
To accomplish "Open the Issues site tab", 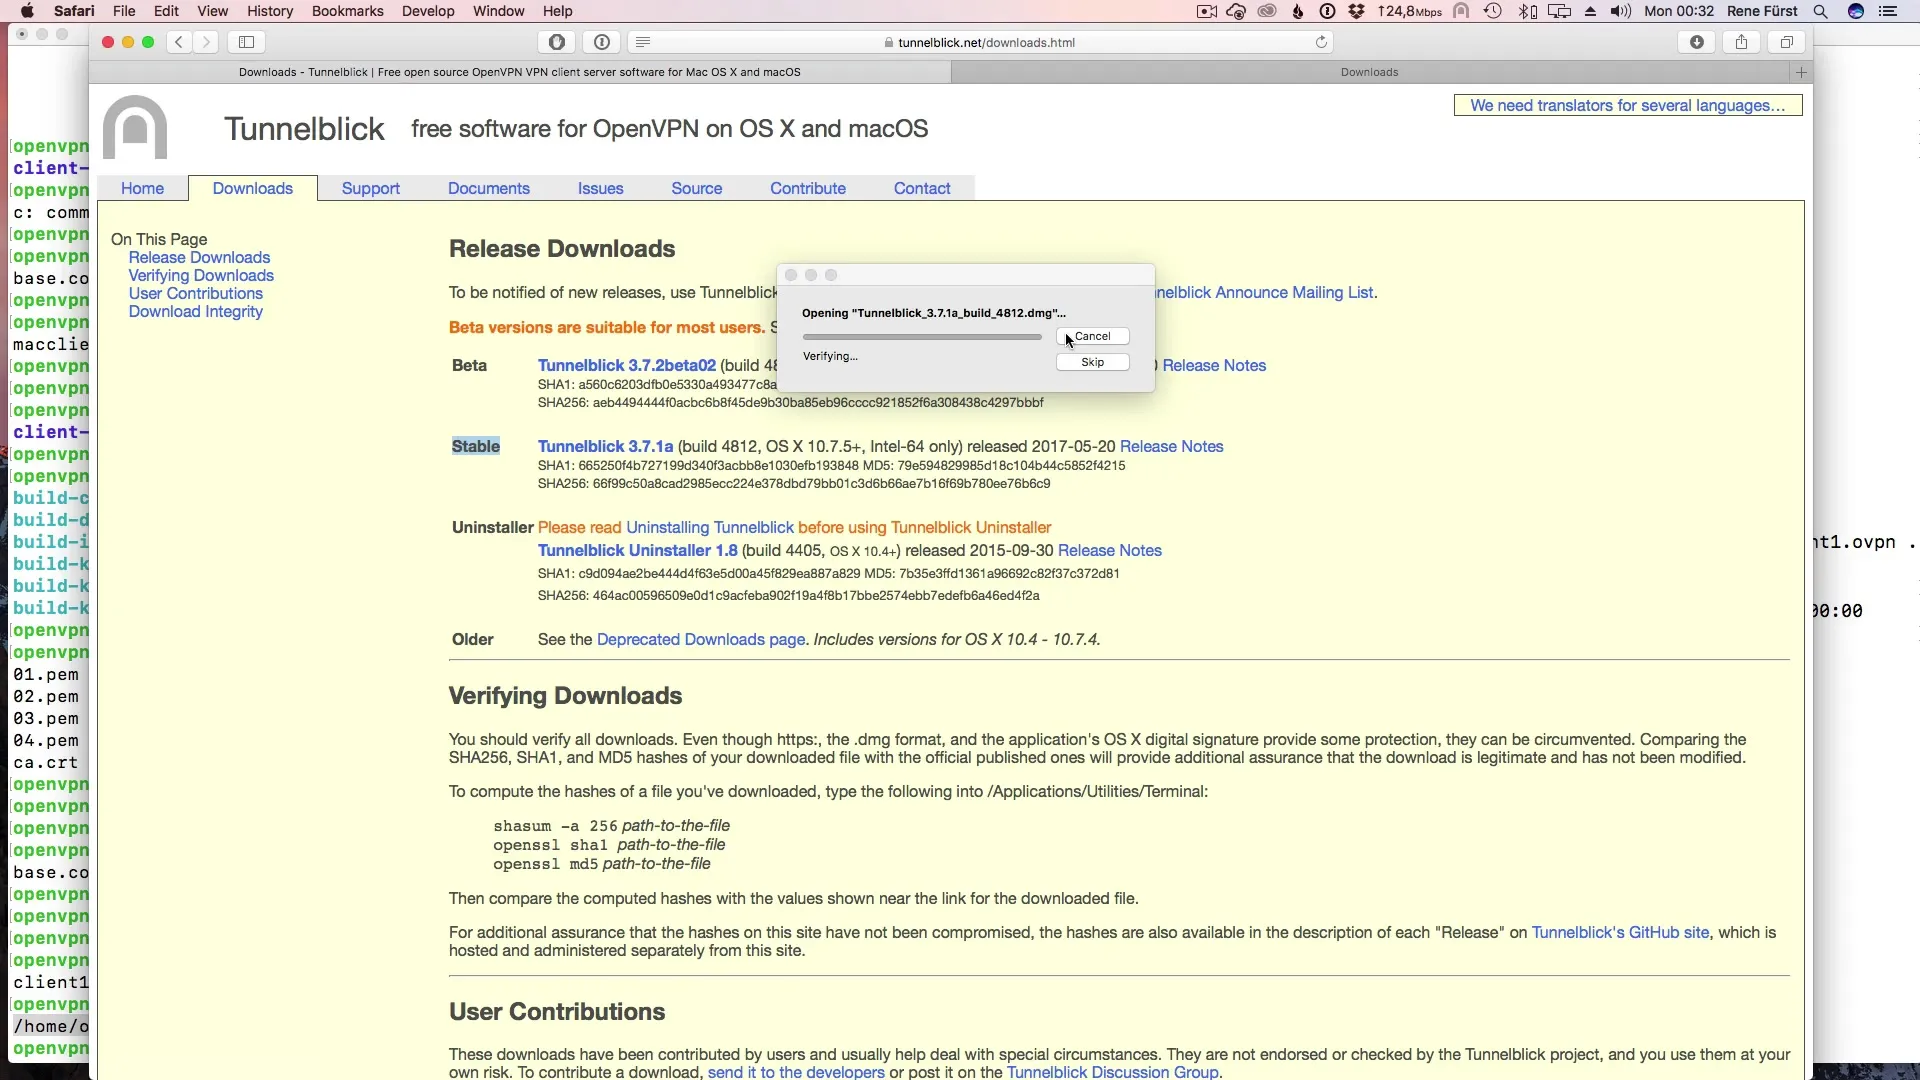I will (600, 188).
